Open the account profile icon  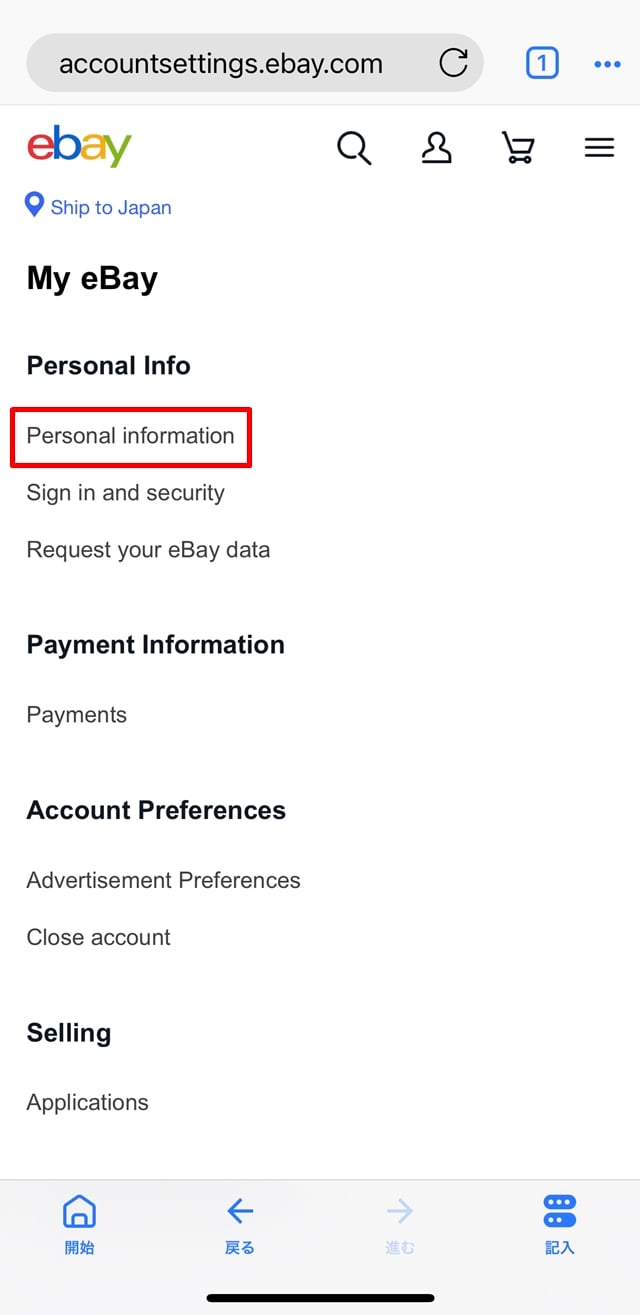436,148
